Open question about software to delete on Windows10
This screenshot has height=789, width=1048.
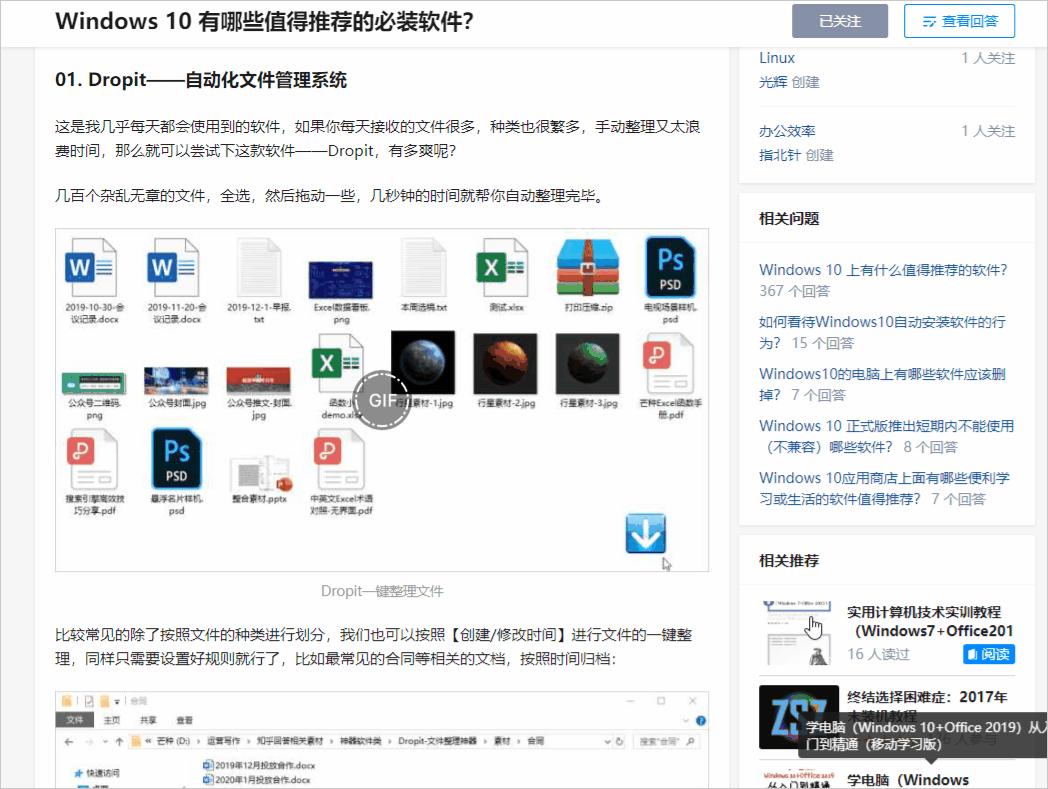pos(882,384)
